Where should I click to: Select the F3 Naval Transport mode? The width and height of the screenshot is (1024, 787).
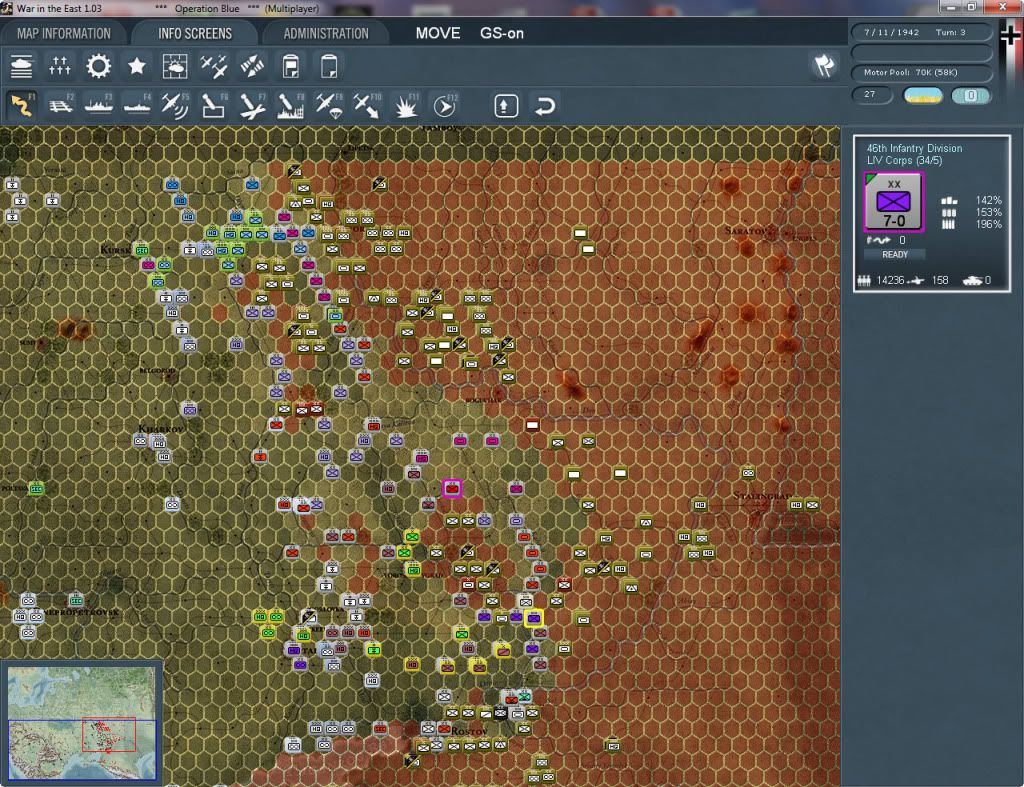[99, 105]
